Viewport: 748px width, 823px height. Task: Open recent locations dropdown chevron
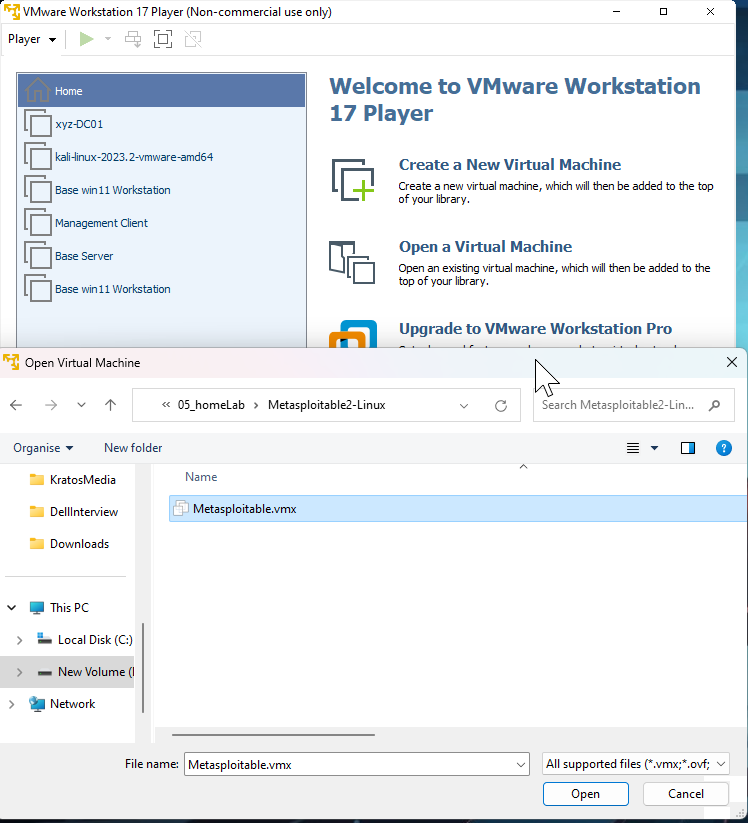tap(81, 405)
